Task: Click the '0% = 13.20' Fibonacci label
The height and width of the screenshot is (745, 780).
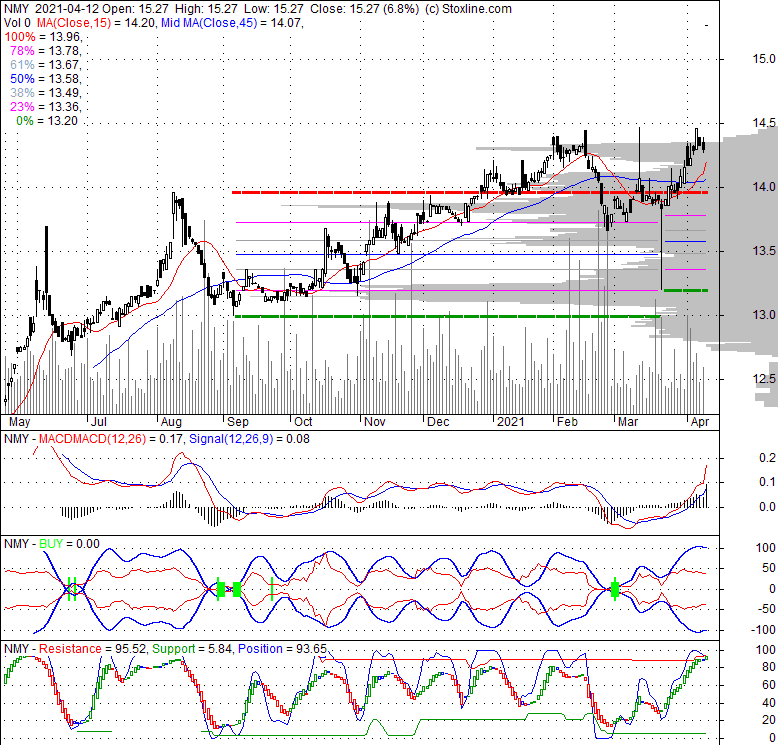Action: coord(47,121)
